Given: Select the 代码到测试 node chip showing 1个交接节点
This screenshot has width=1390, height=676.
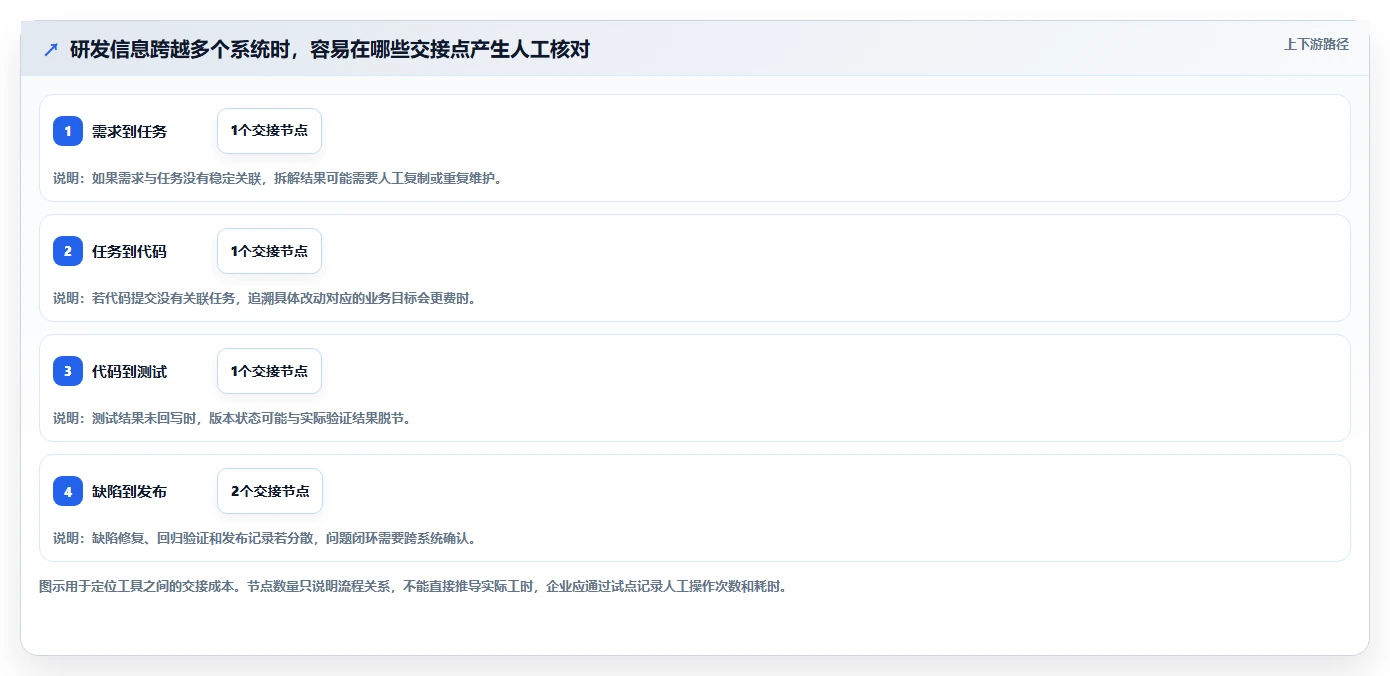Looking at the screenshot, I should click(269, 371).
